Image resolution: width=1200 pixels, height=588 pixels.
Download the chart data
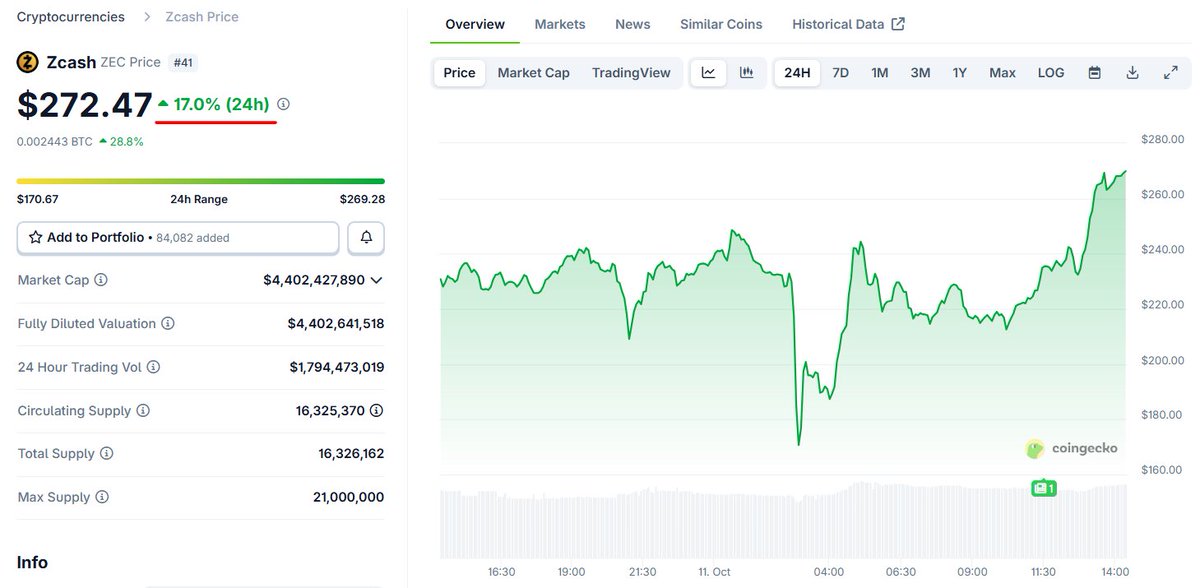coord(1132,73)
